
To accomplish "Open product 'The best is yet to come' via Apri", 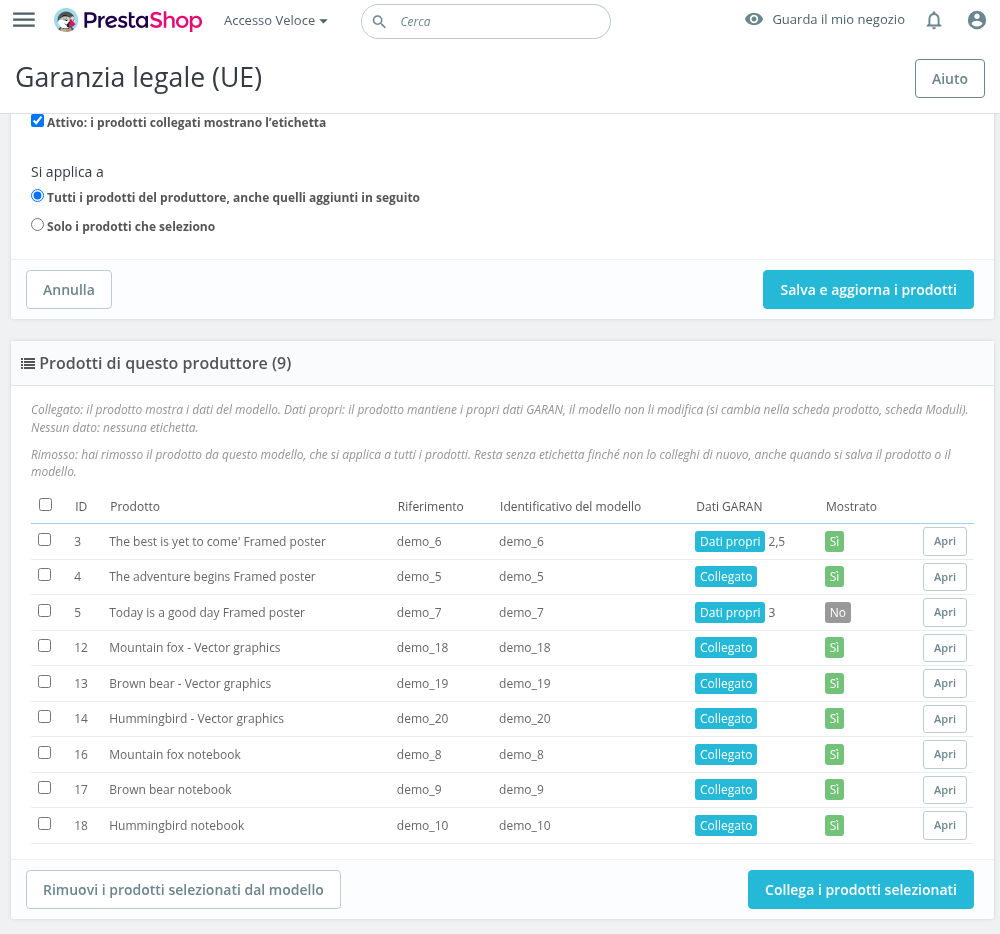I will [x=945, y=541].
